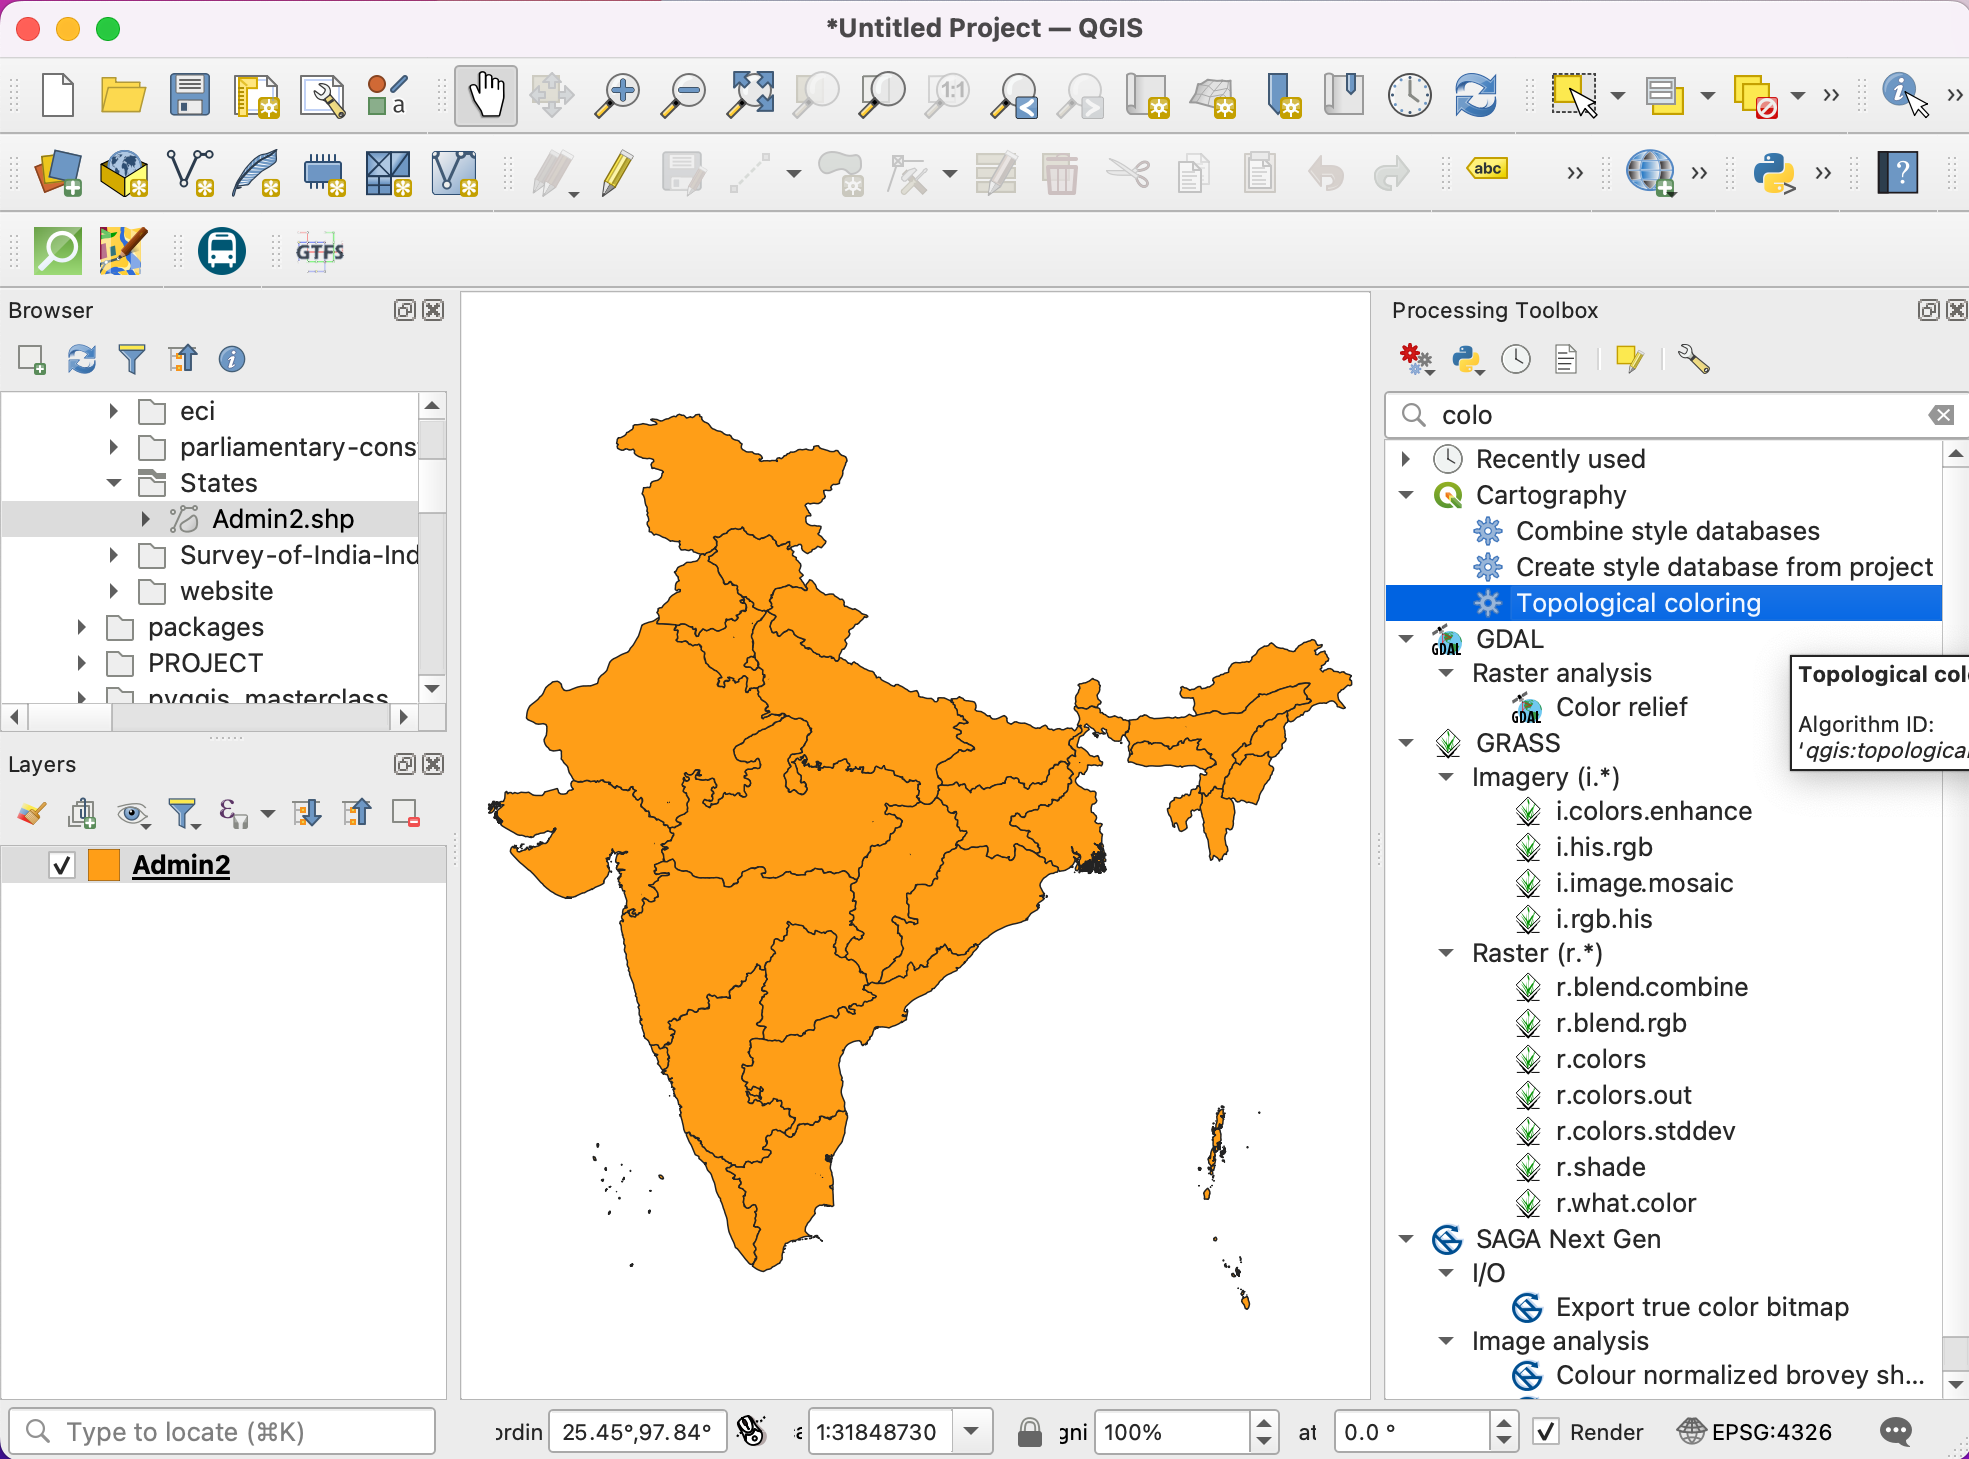This screenshot has width=1969, height=1459.
Task: Open the map scale dropdown
Action: [971, 1432]
